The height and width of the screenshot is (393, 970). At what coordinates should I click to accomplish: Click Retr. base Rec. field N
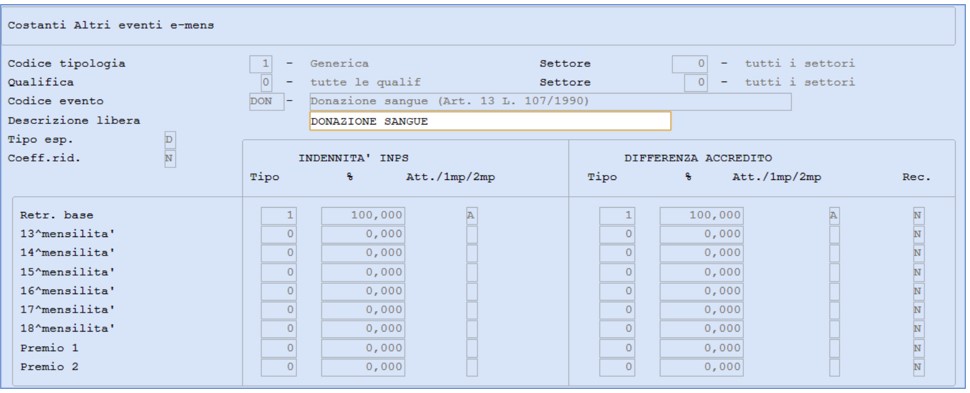point(919,215)
